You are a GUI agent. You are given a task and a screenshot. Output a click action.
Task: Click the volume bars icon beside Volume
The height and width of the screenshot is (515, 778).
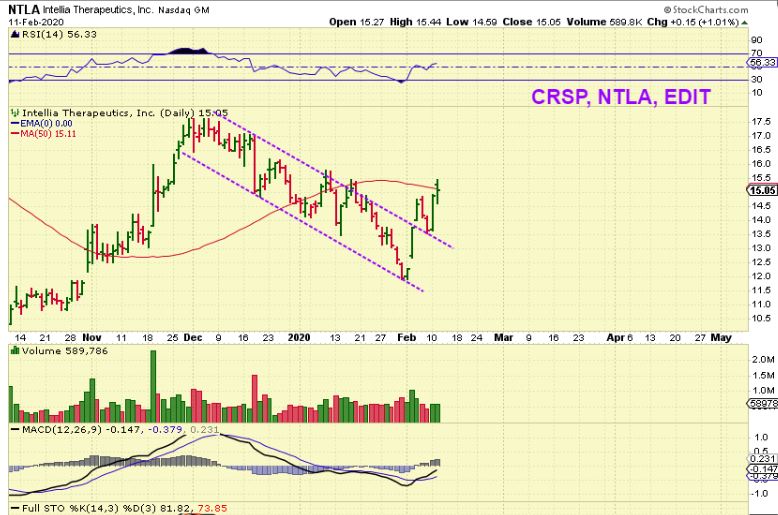tap(15, 351)
